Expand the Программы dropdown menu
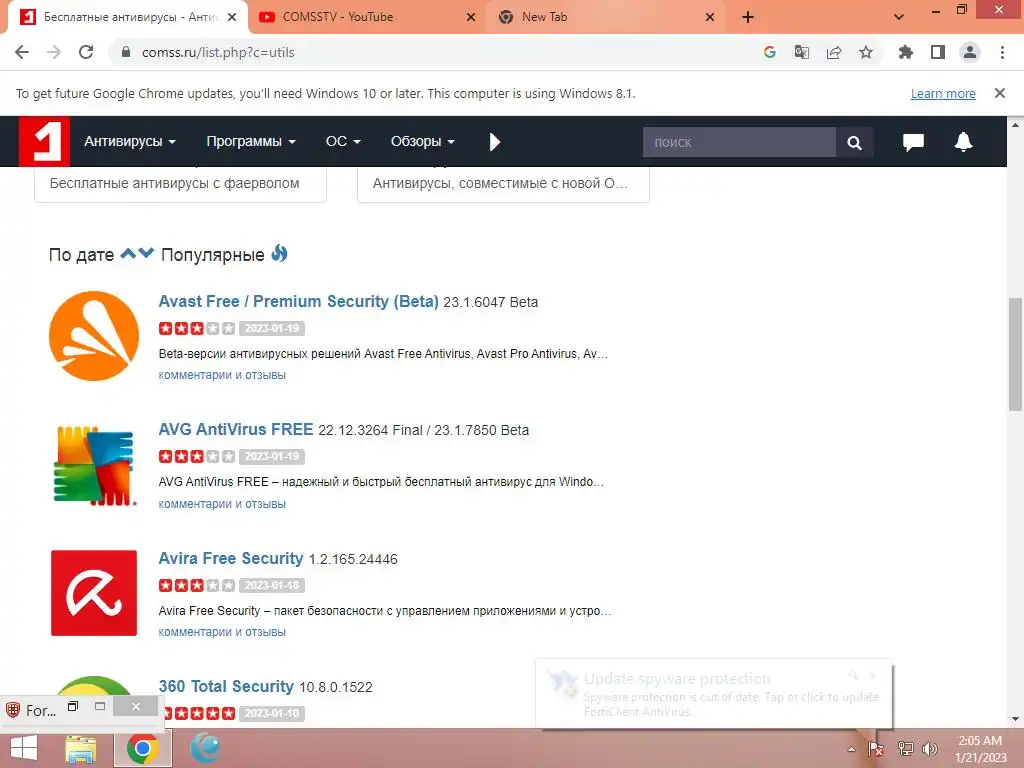The image size is (1024, 768). point(251,142)
